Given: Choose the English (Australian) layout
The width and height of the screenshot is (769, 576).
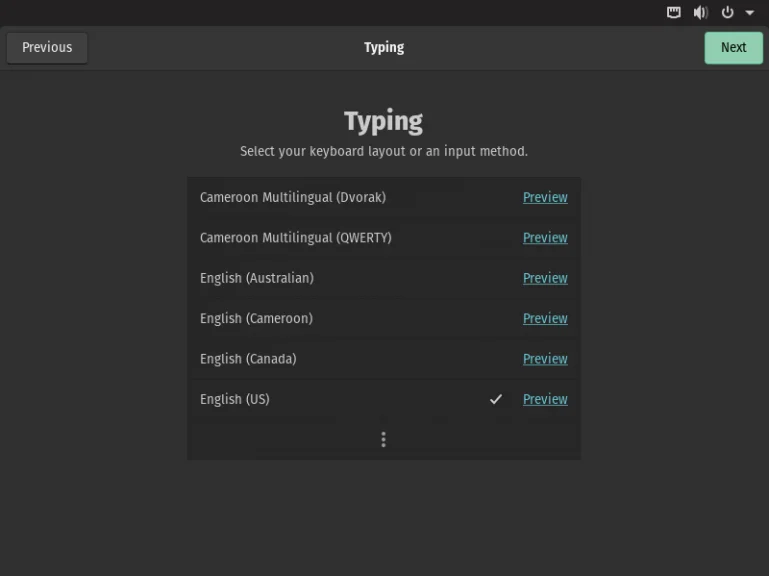Looking at the screenshot, I should (x=256, y=278).
